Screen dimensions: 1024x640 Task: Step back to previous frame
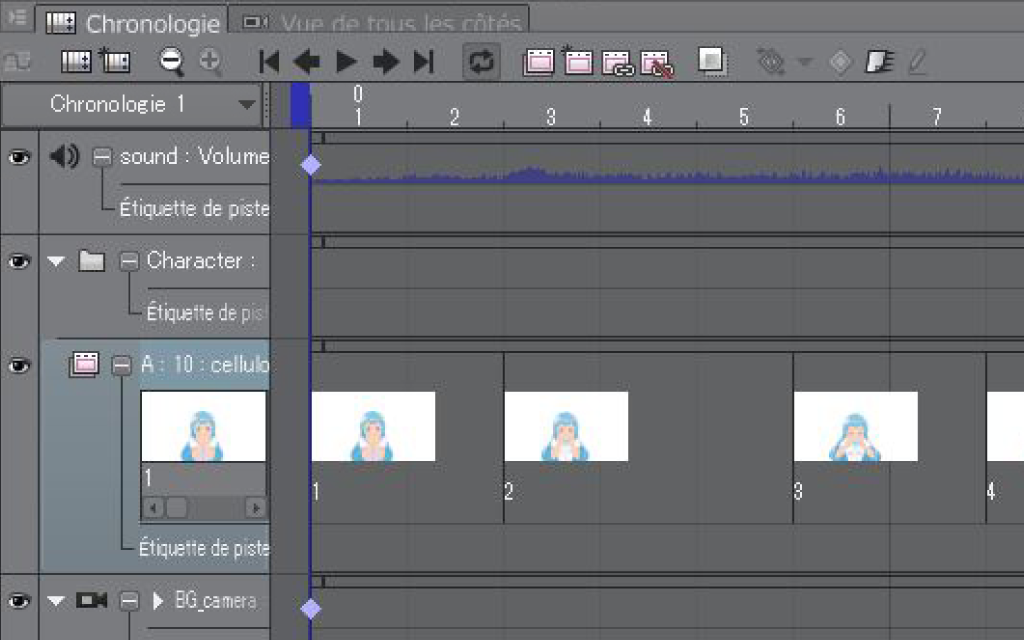307,62
